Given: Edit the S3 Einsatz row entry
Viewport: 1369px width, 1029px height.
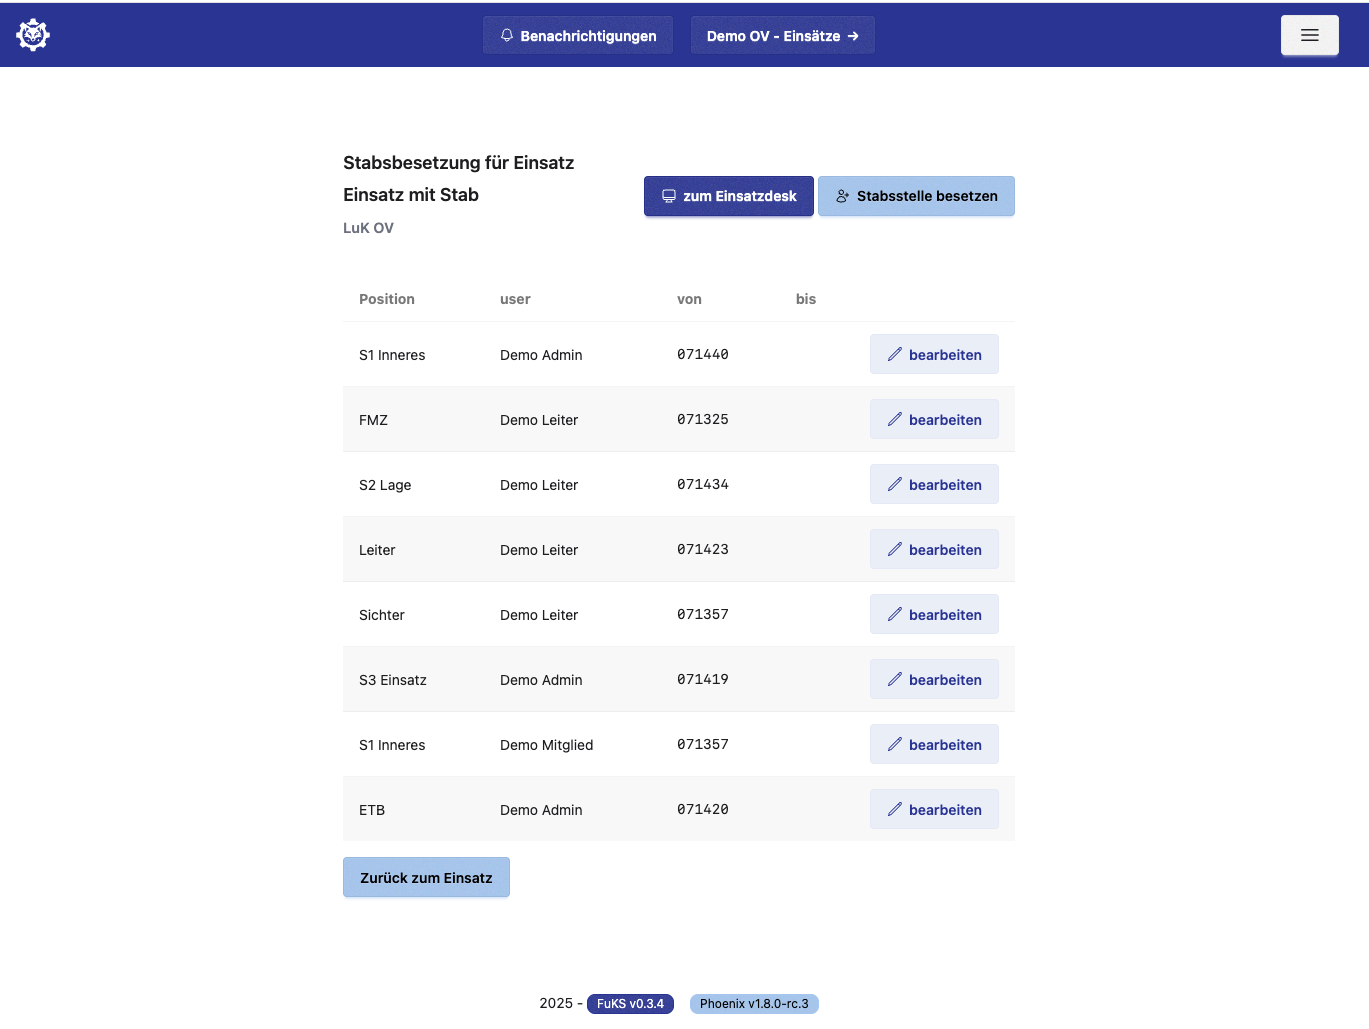Looking at the screenshot, I should click(x=934, y=679).
